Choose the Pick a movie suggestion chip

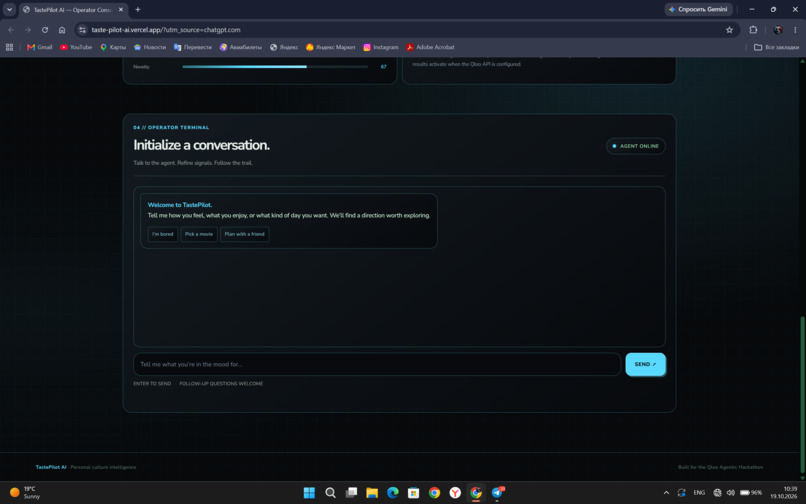199,234
